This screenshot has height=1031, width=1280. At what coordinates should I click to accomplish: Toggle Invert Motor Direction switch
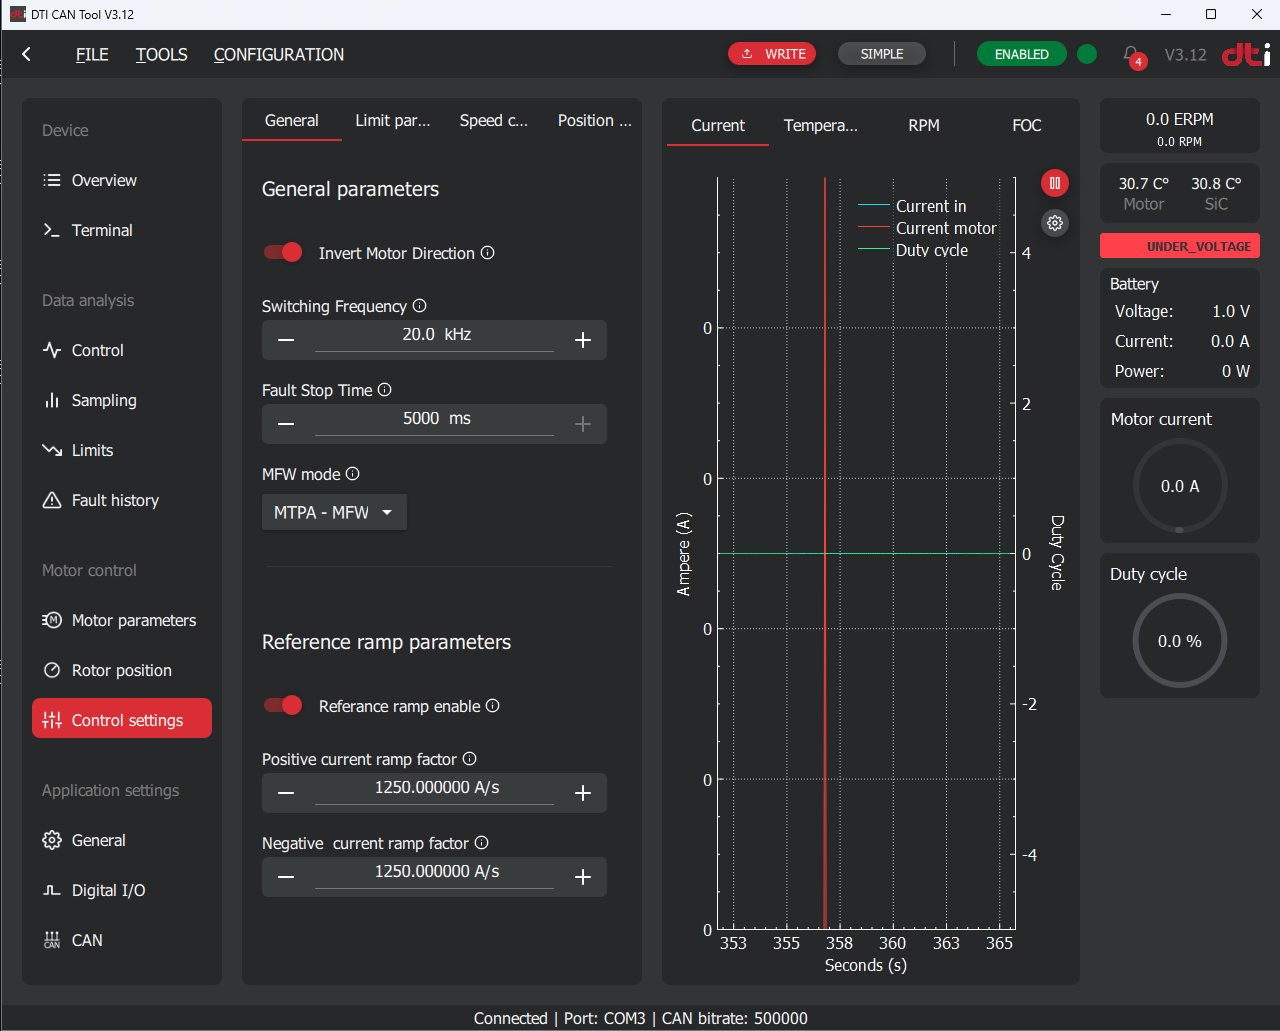pyautogui.click(x=283, y=252)
